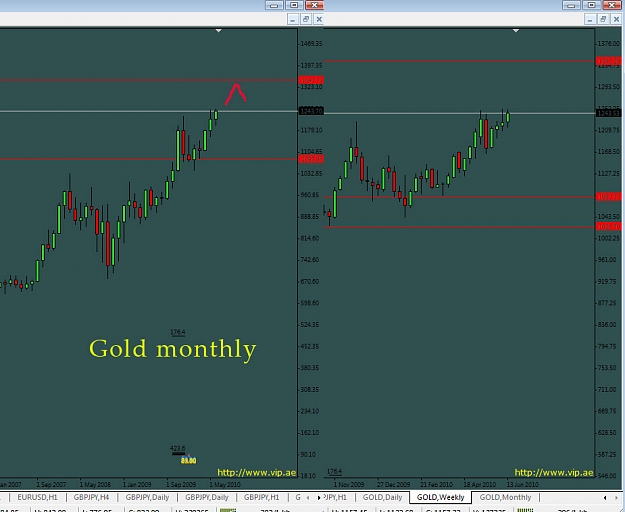Click the 89.80 yellow price label
Image resolution: width=625 pixels, height=512 pixels.
pos(189,461)
